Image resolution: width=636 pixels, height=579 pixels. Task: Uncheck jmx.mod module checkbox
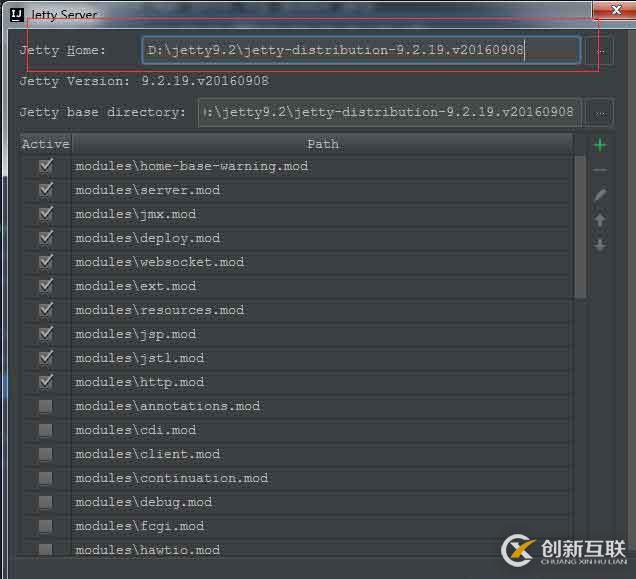pos(45,214)
